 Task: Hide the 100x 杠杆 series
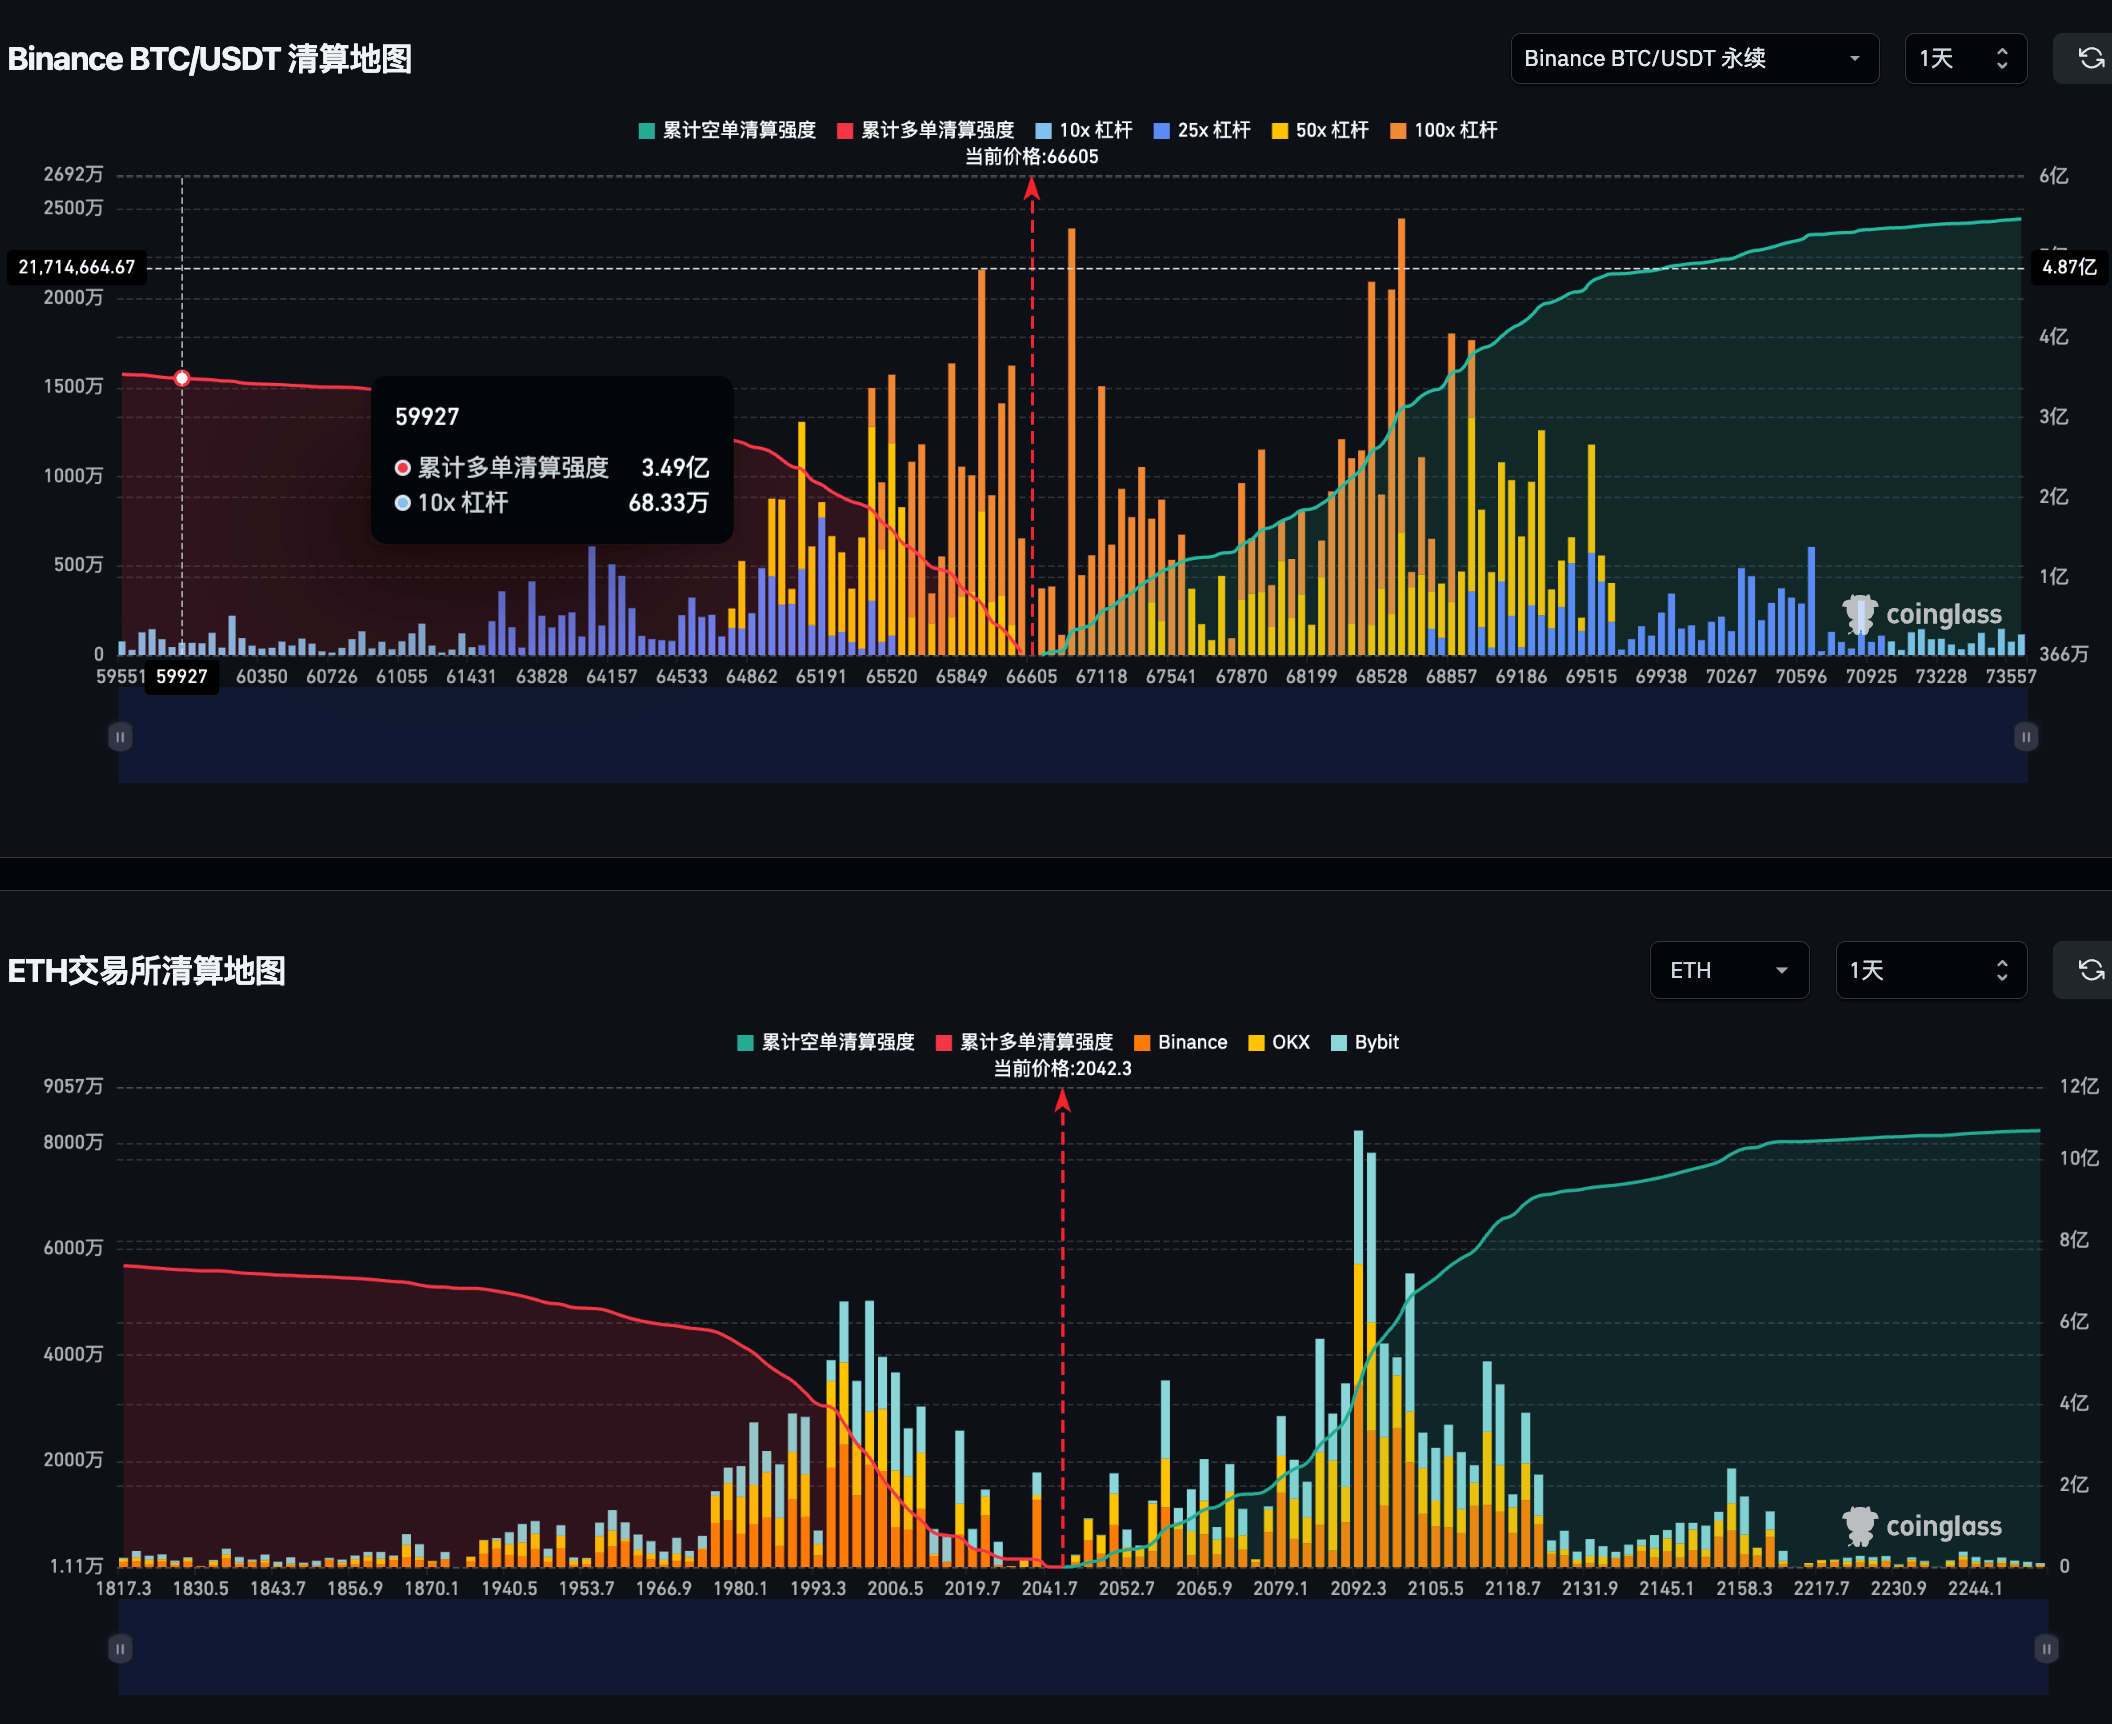click(x=1444, y=130)
